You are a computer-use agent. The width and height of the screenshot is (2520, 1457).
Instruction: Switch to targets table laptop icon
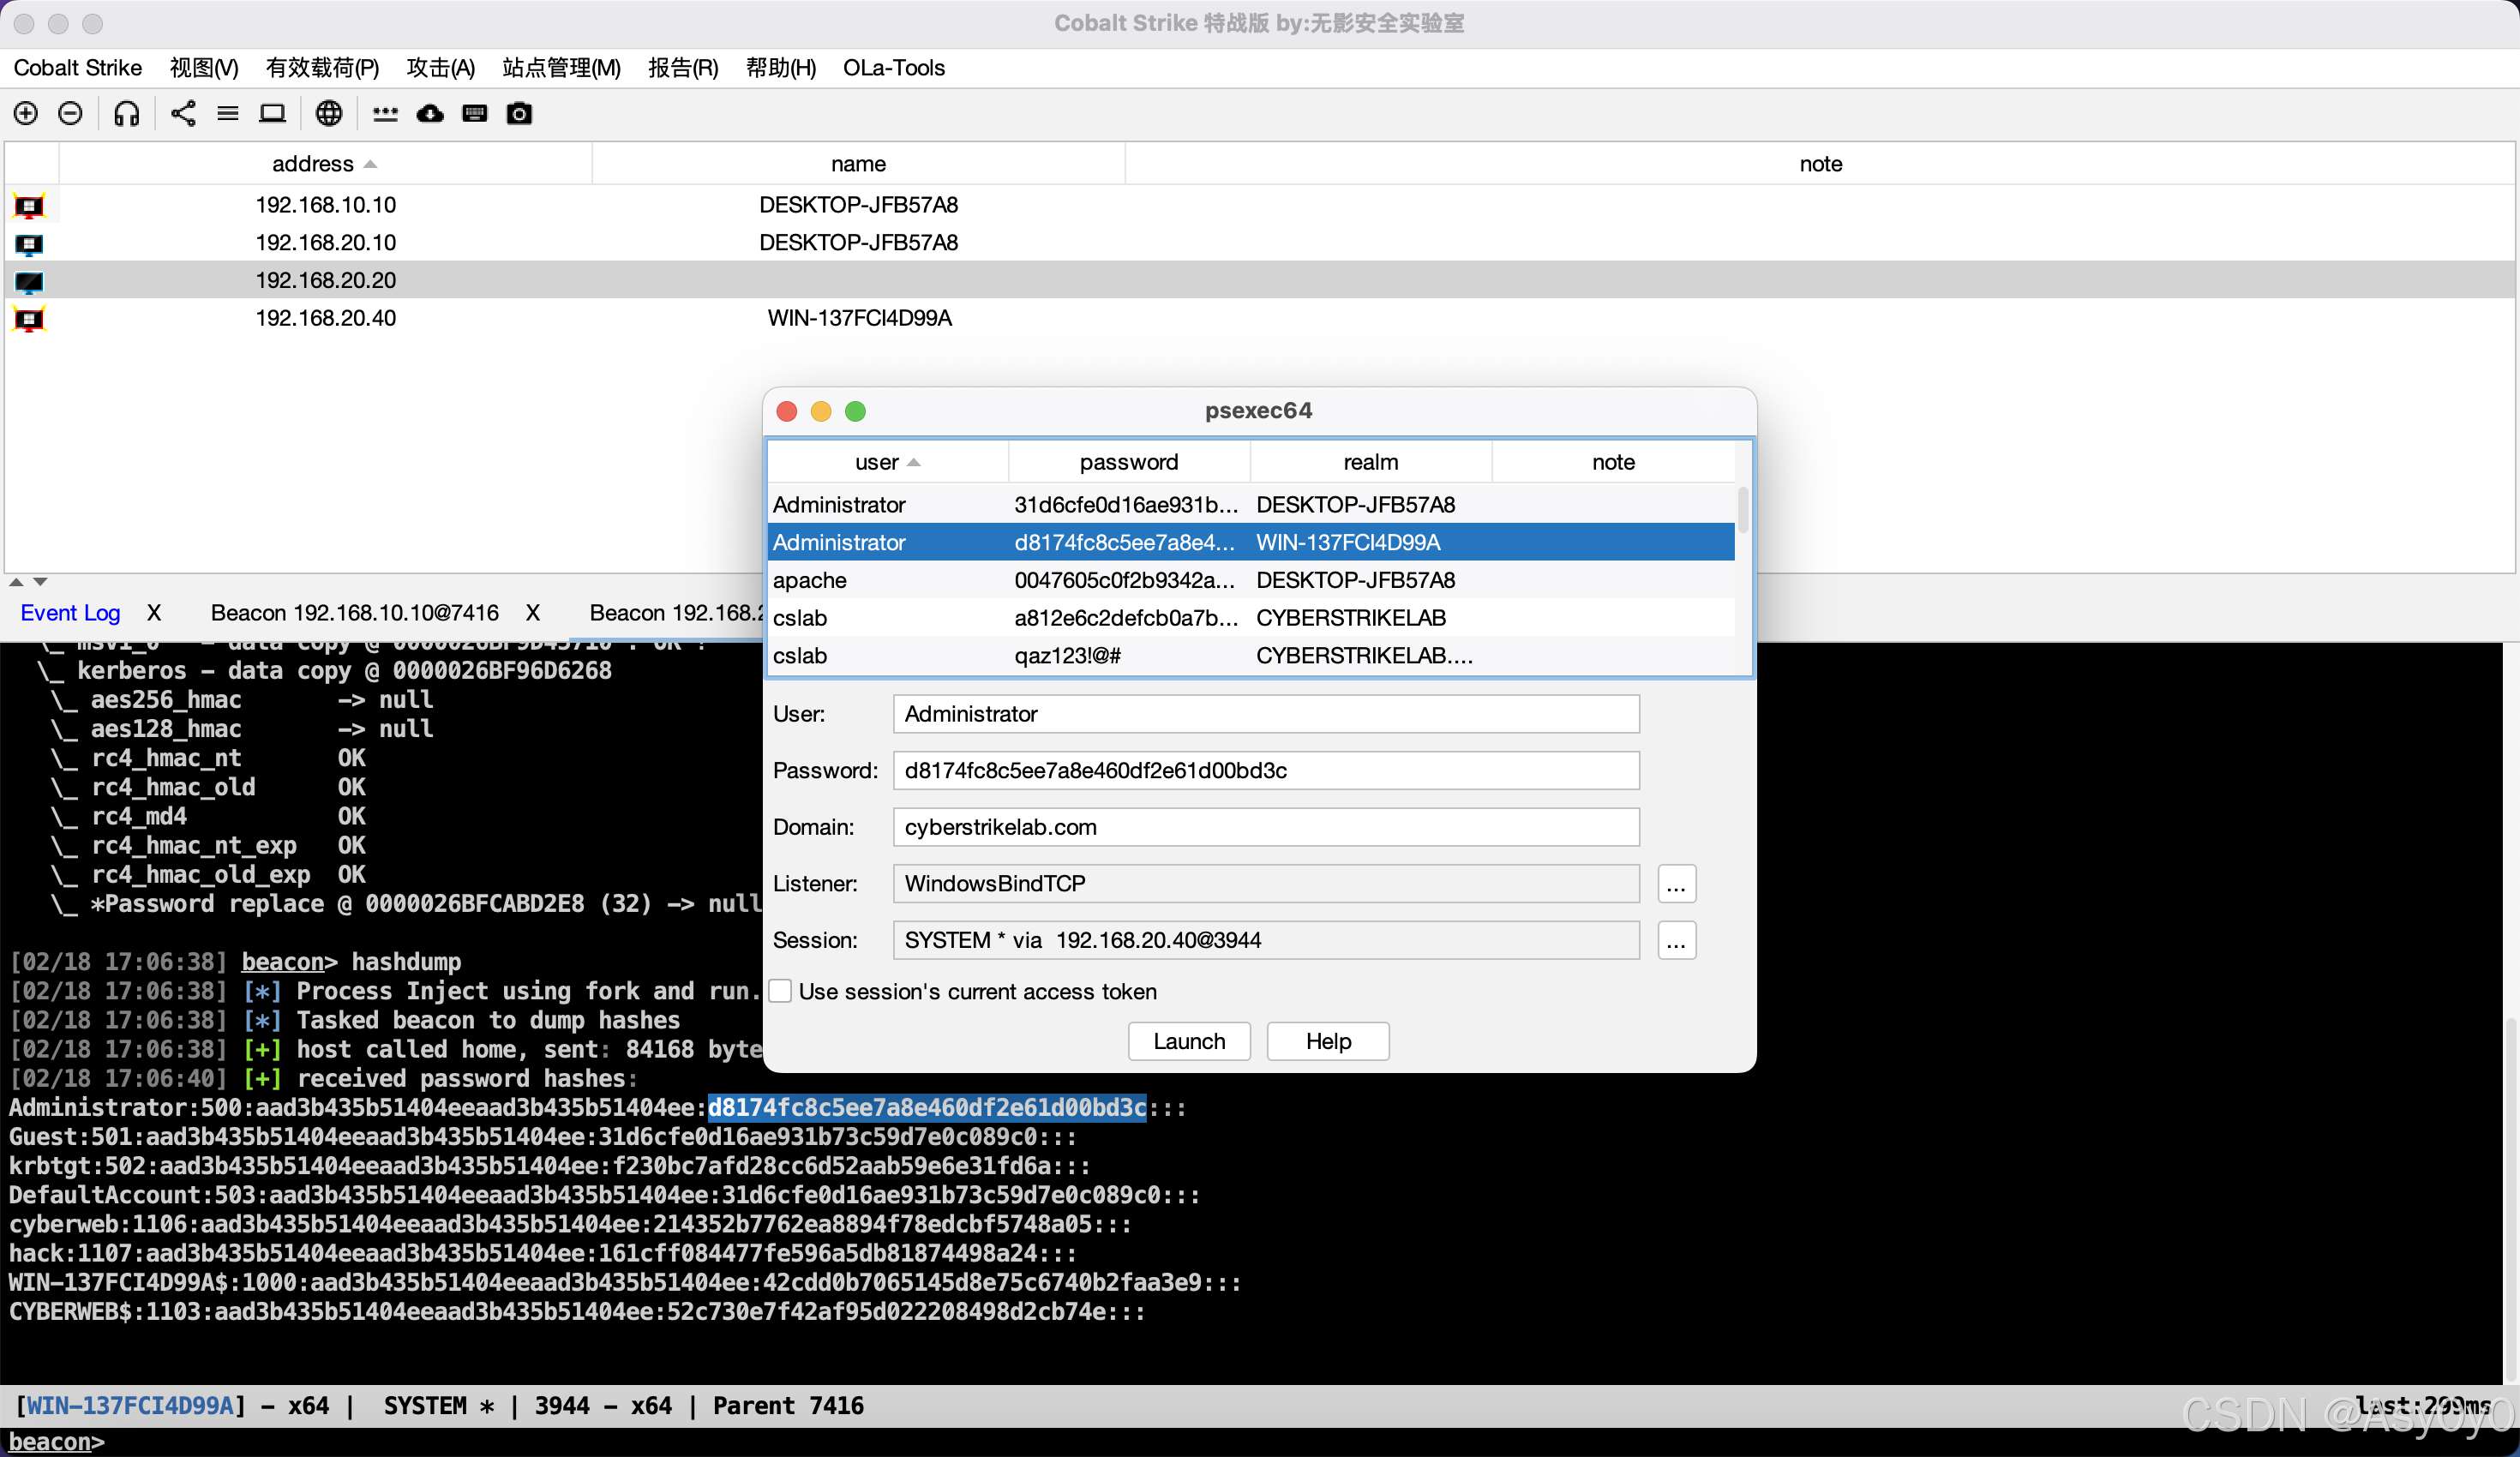click(272, 113)
